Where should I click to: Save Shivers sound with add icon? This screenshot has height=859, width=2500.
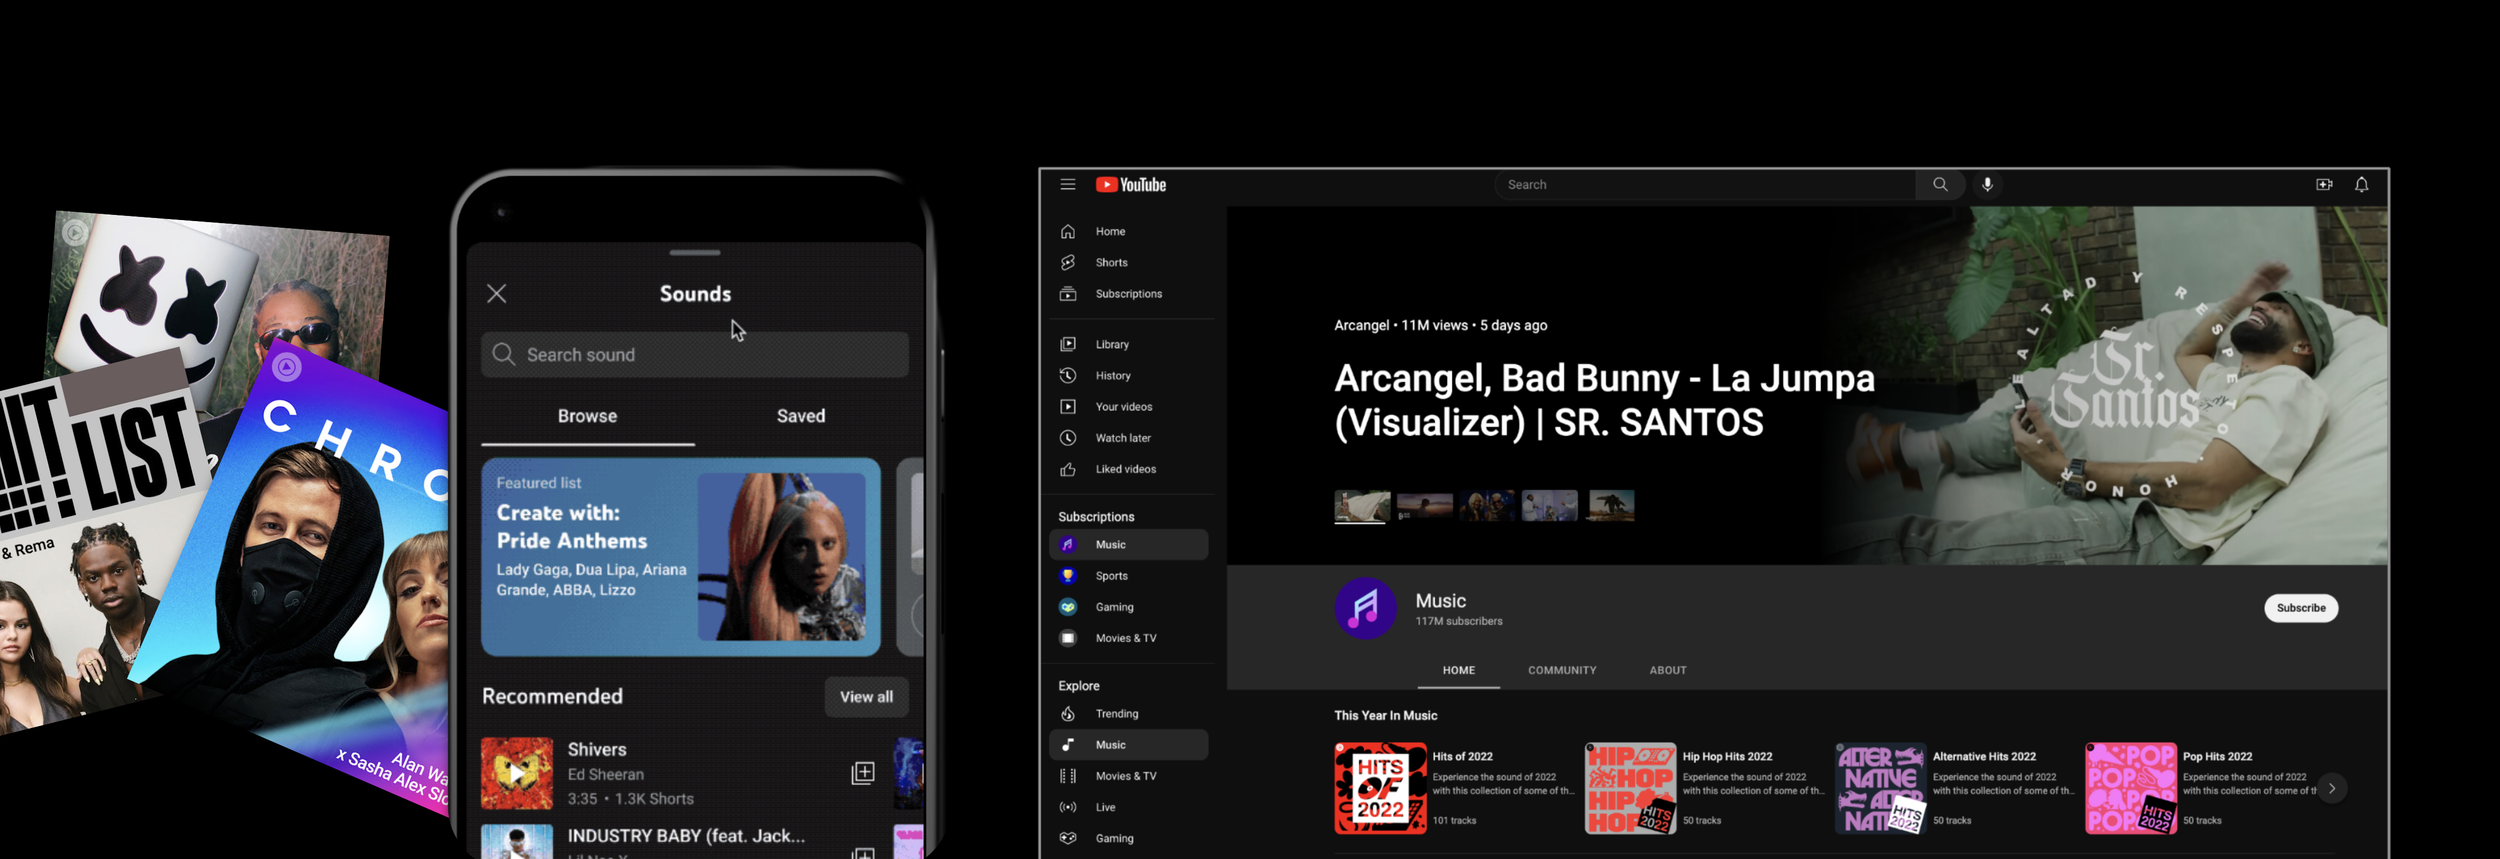[863, 773]
